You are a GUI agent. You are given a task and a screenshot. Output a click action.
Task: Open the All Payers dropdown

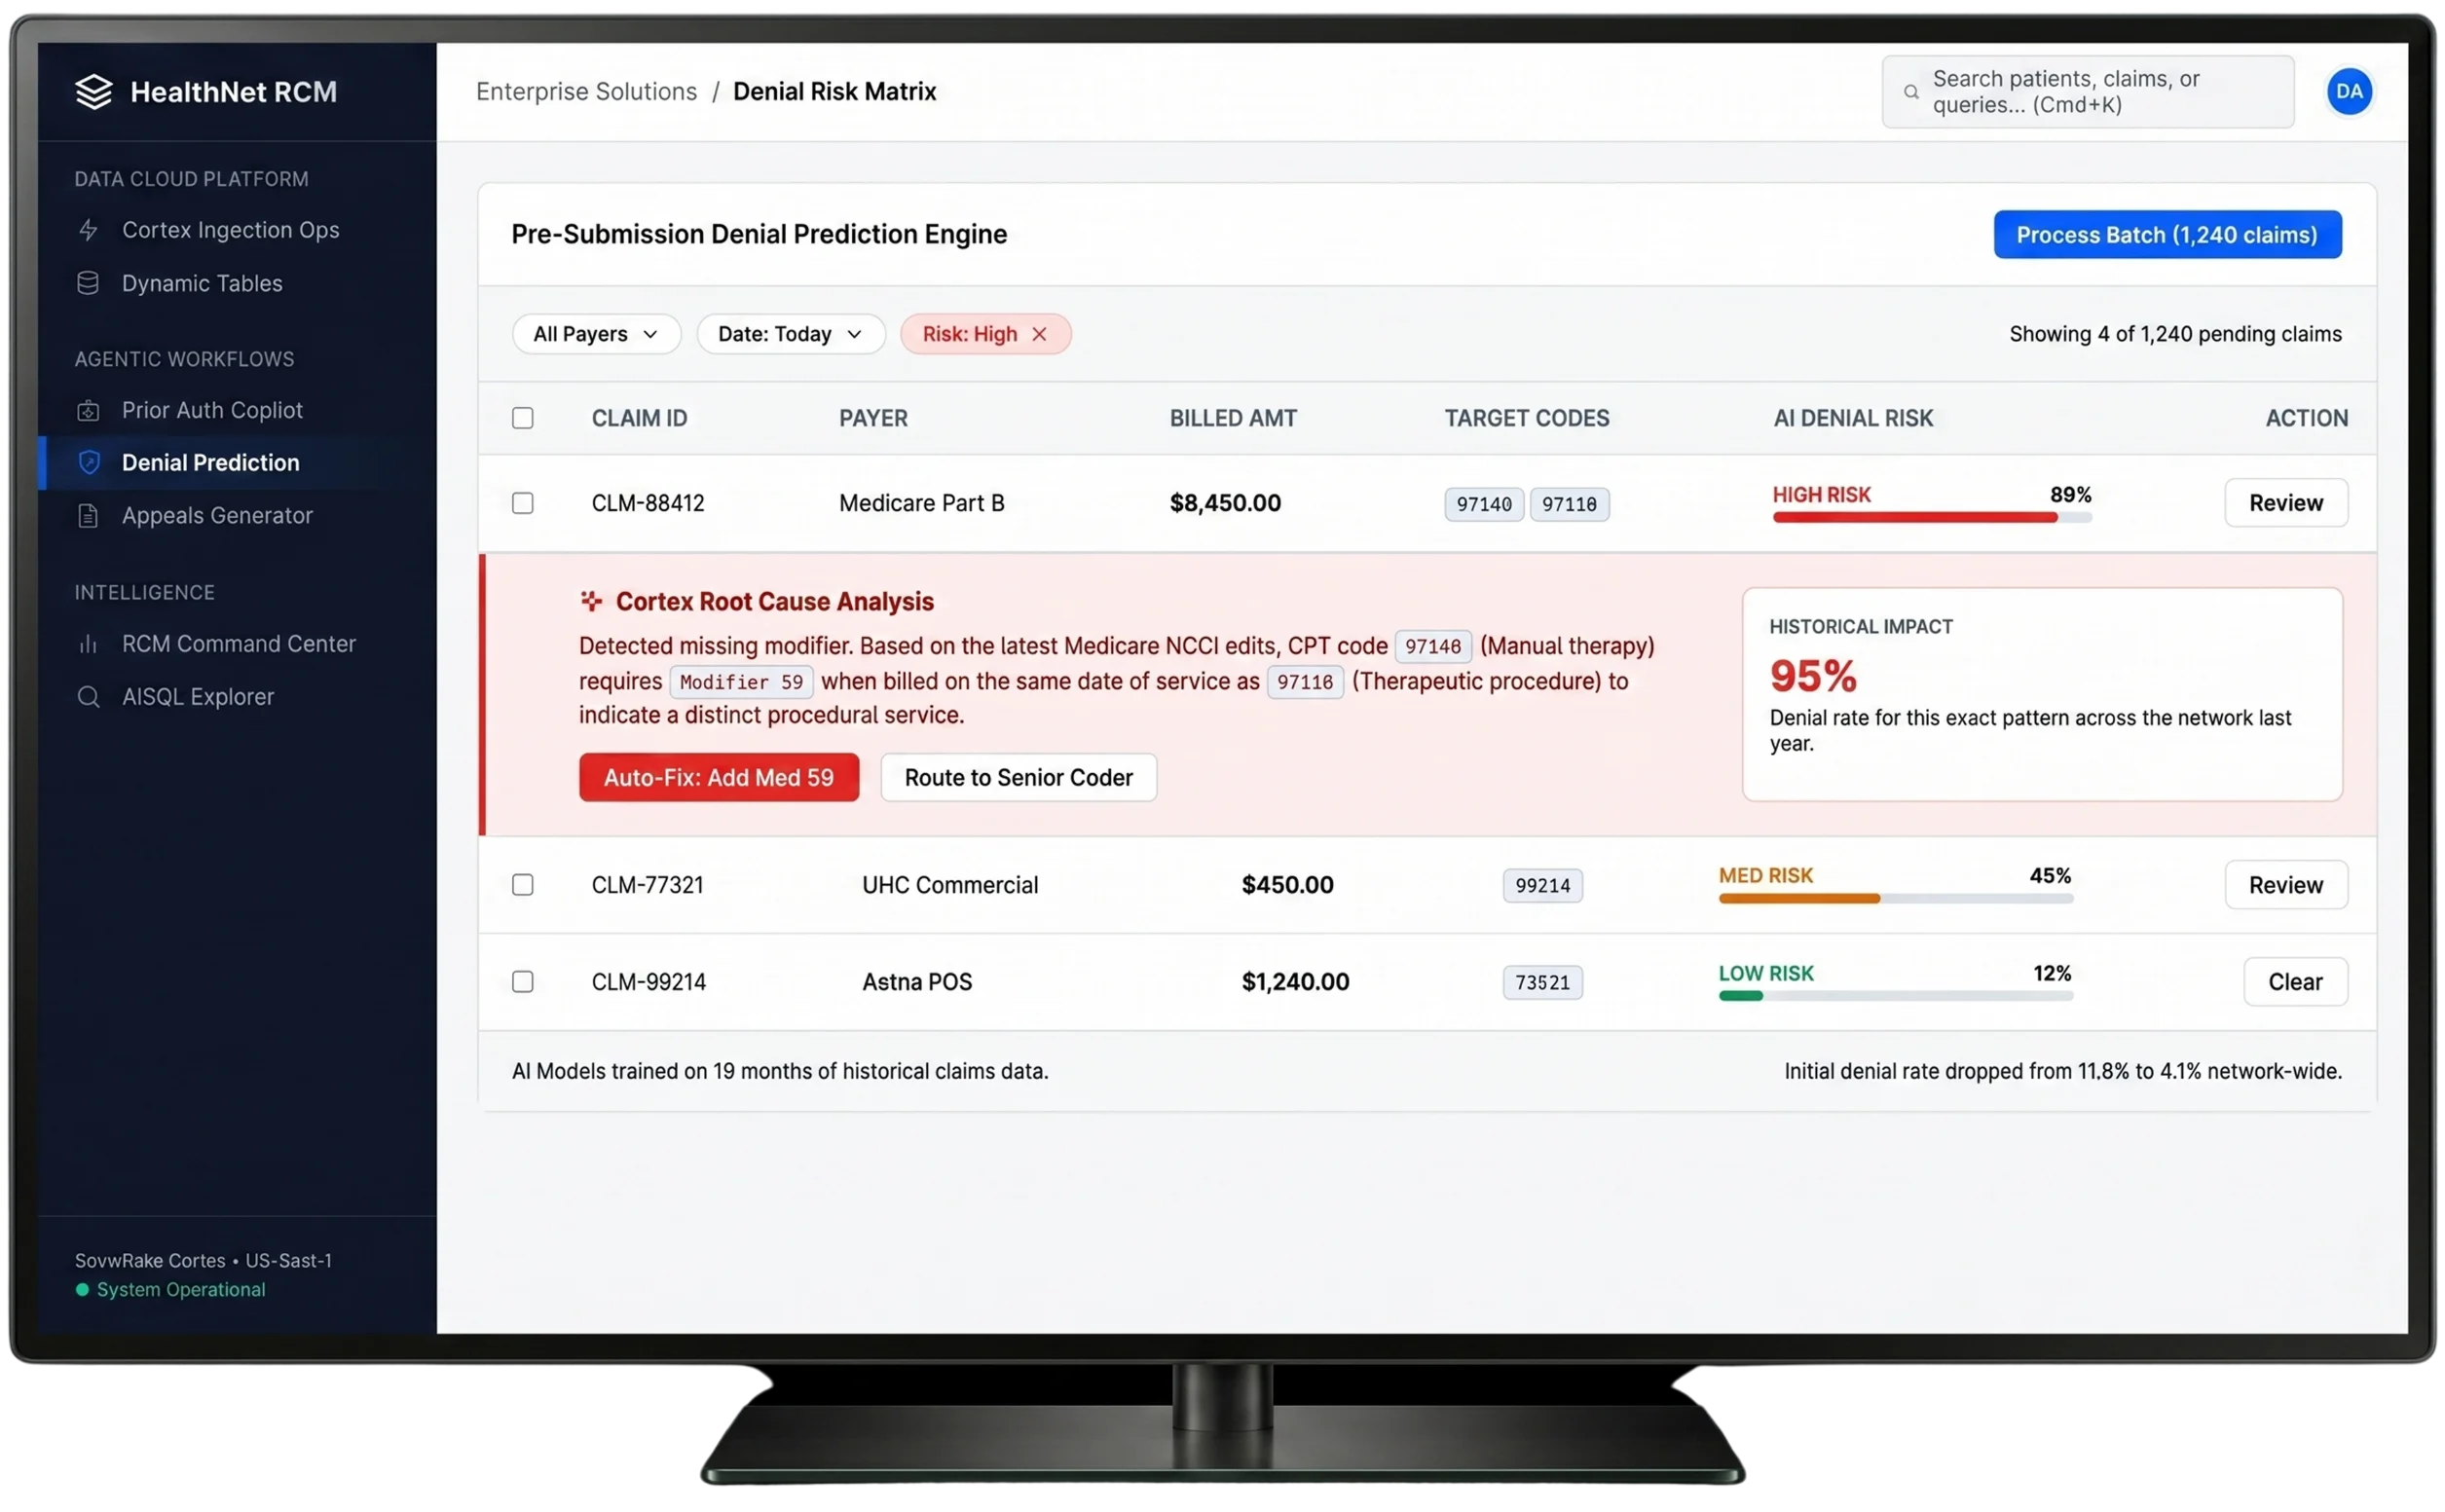point(596,334)
